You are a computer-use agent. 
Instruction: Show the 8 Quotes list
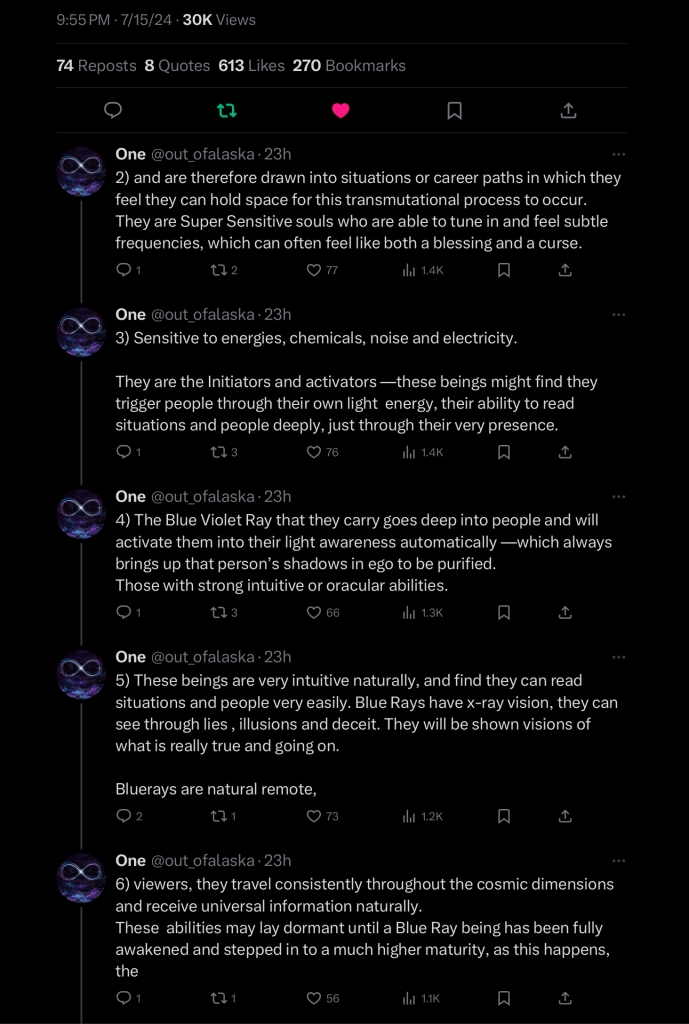pyautogui.click(x=177, y=65)
